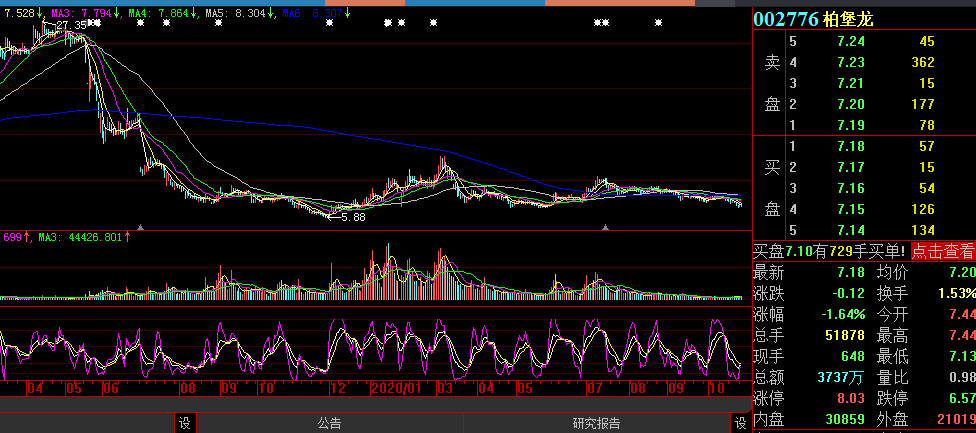Click the 5.88 low price label

pyautogui.click(x=353, y=216)
